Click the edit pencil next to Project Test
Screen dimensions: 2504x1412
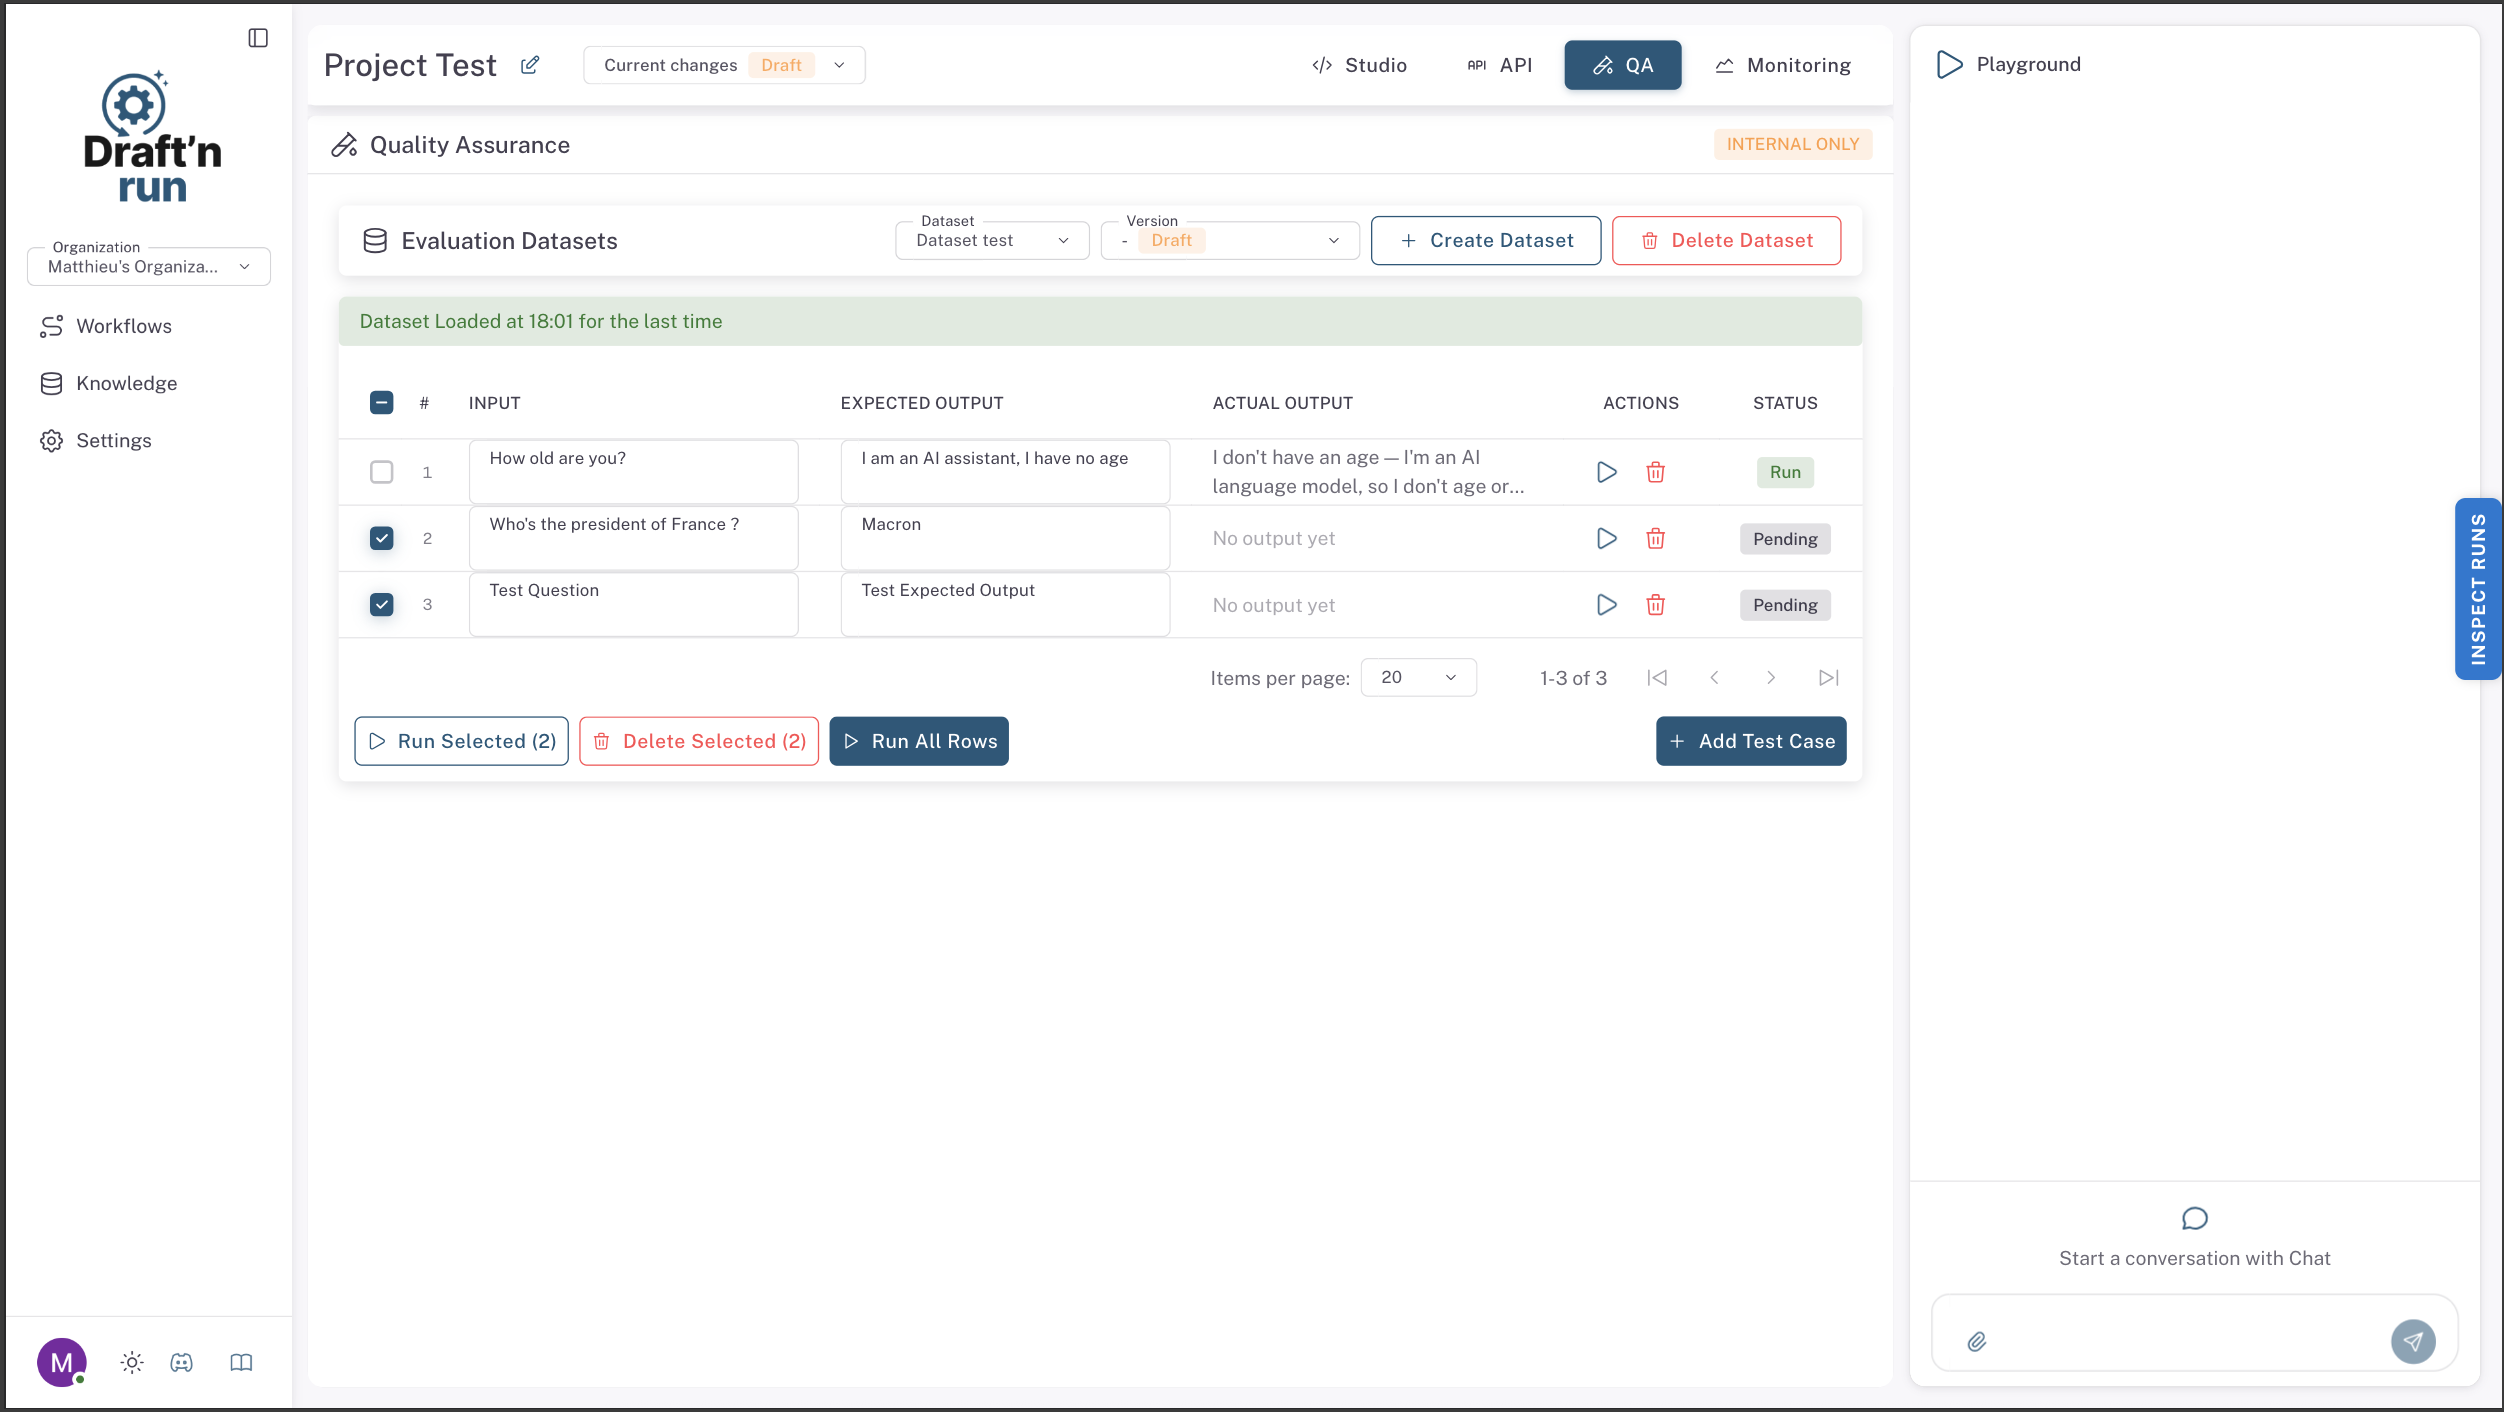tap(530, 65)
